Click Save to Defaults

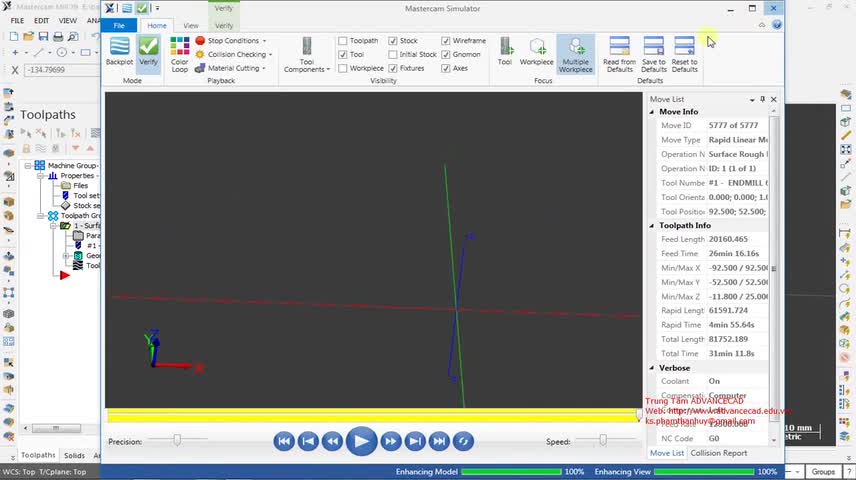point(653,55)
